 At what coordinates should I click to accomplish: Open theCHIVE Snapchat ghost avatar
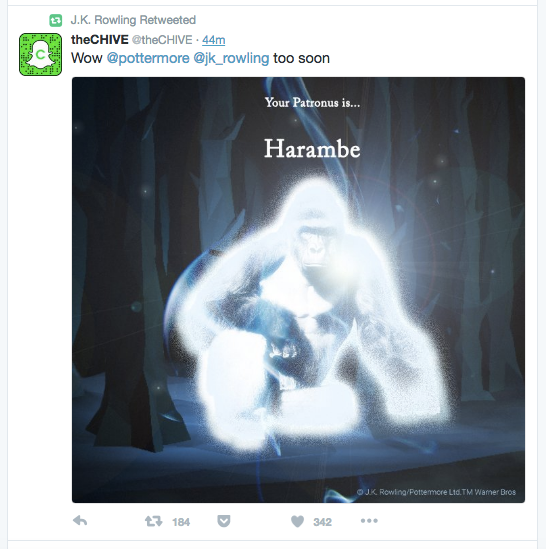point(40,54)
